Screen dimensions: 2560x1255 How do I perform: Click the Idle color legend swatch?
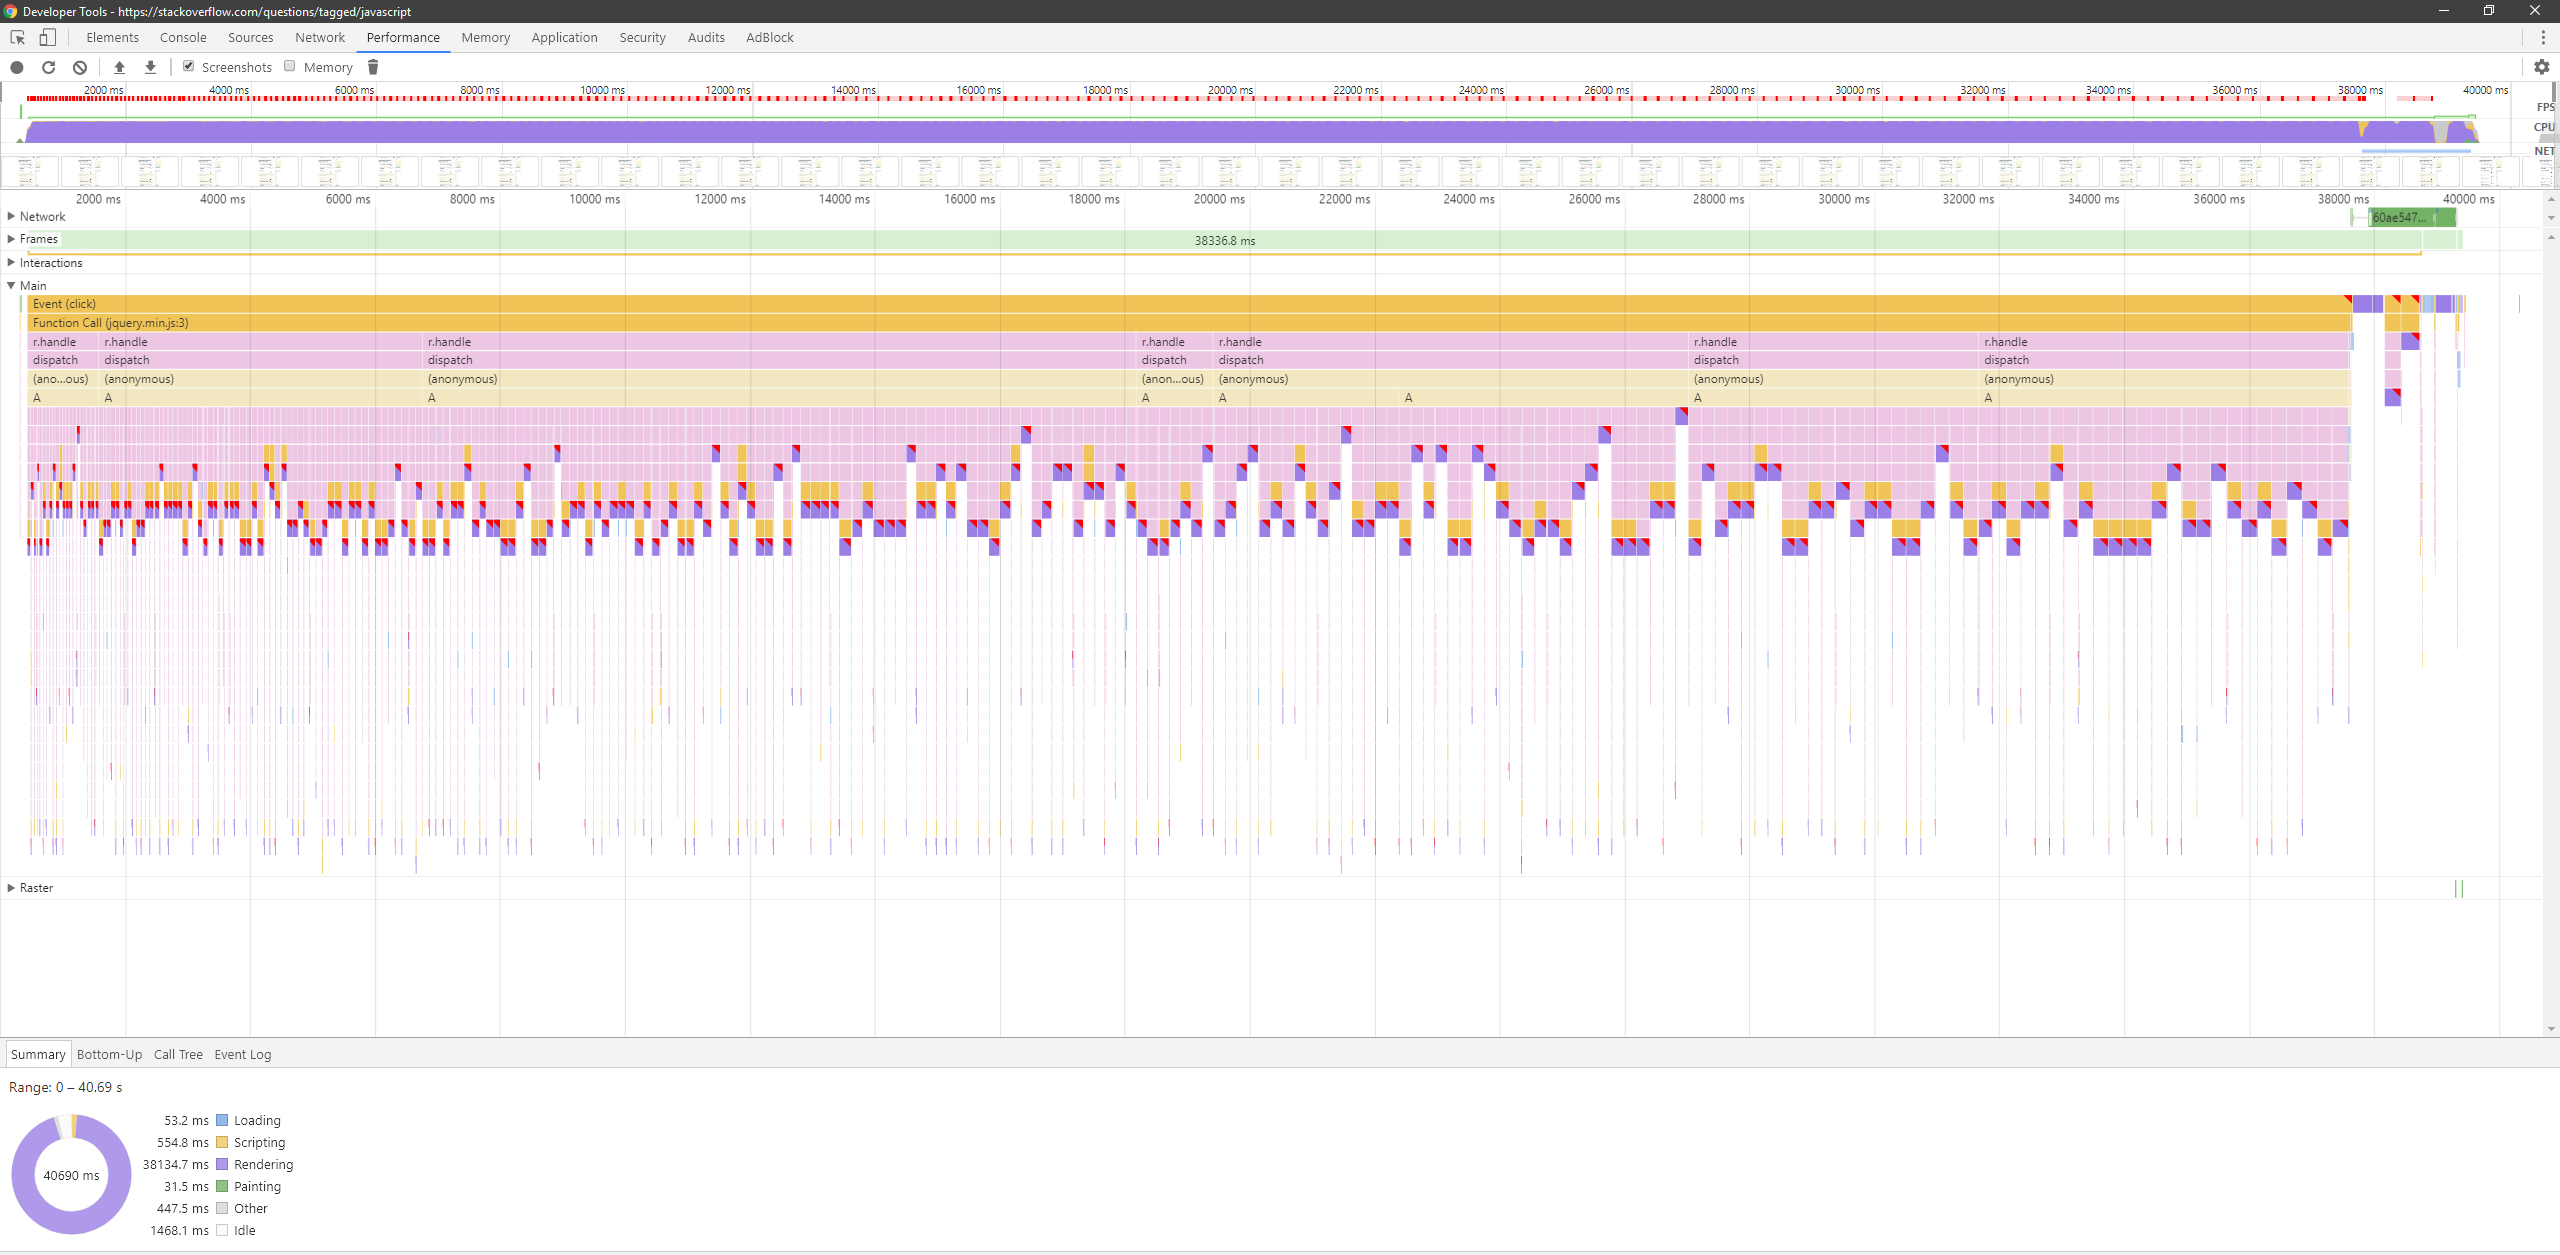coord(222,1230)
